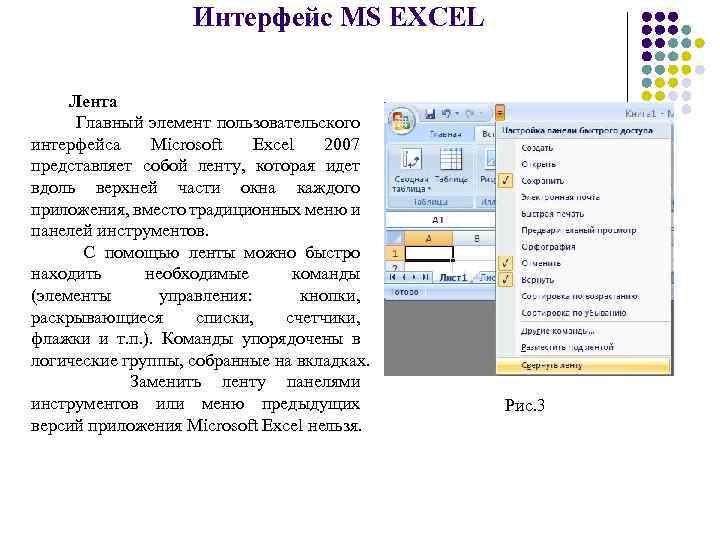Toggle the Quick Access Toolbar customize arrow

500,113
